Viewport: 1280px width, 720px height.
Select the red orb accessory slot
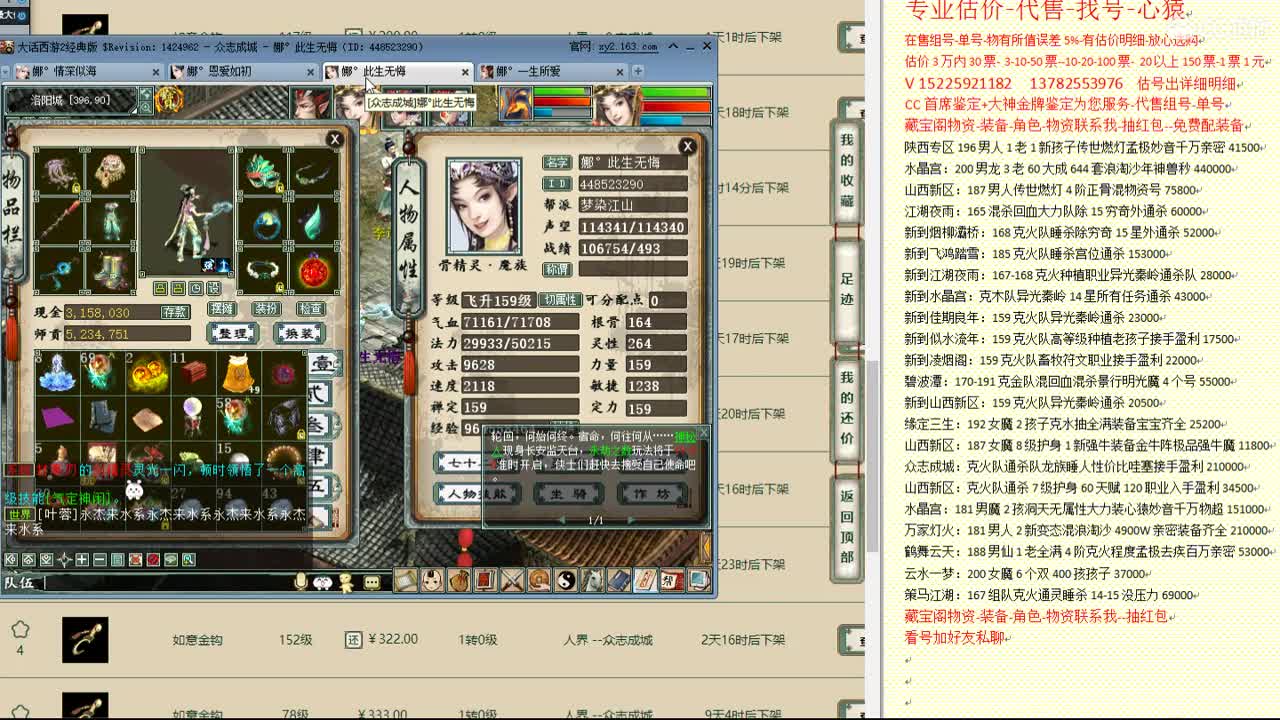[x=313, y=270]
